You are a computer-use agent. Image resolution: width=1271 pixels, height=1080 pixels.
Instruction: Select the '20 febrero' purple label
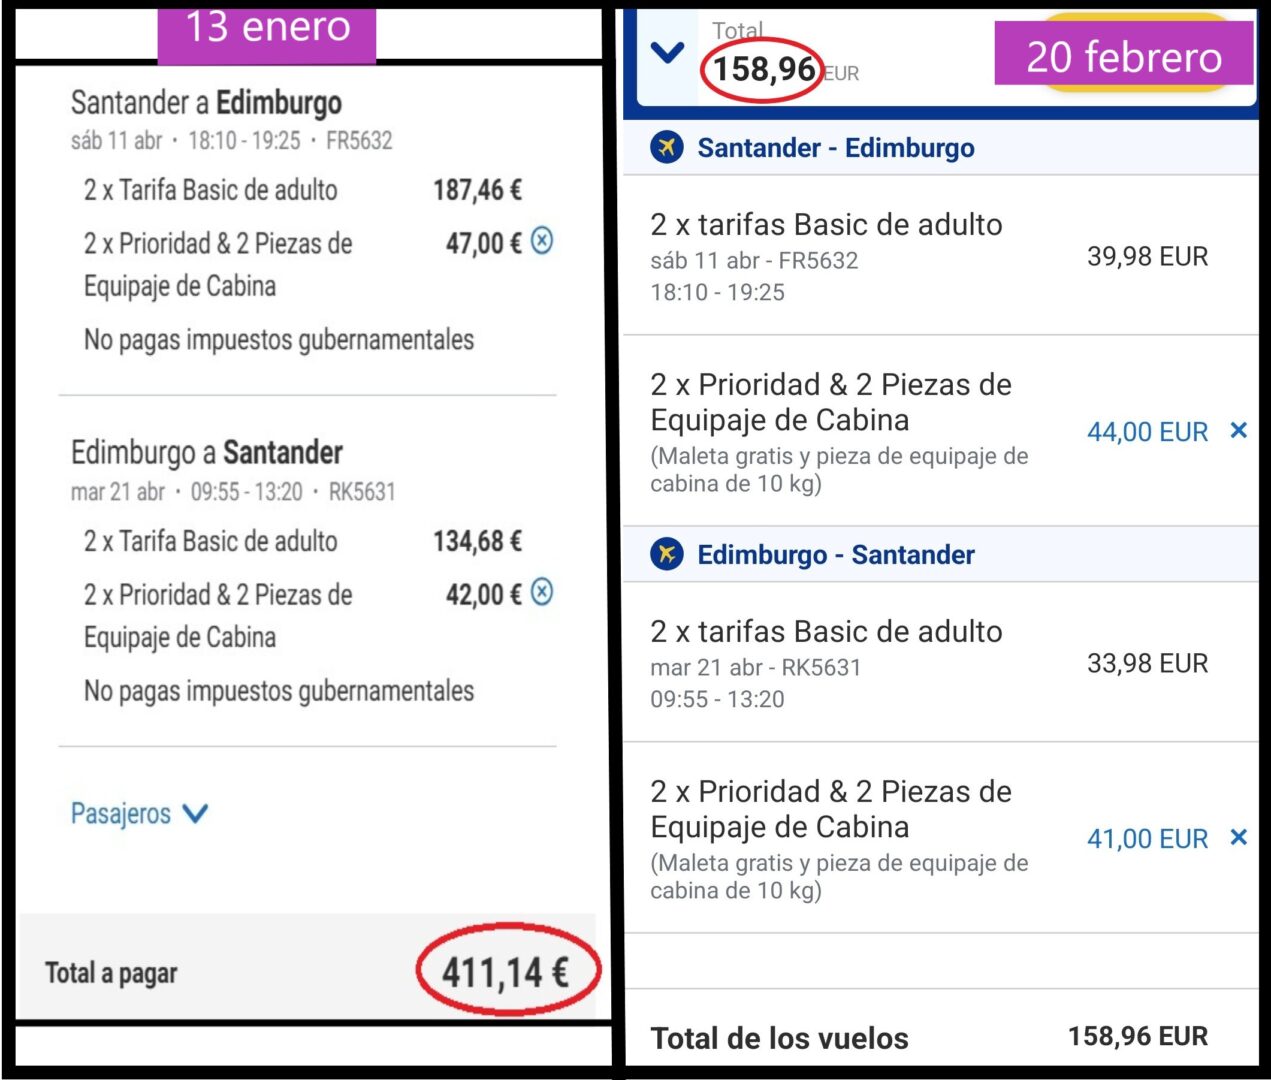[x=1123, y=57]
